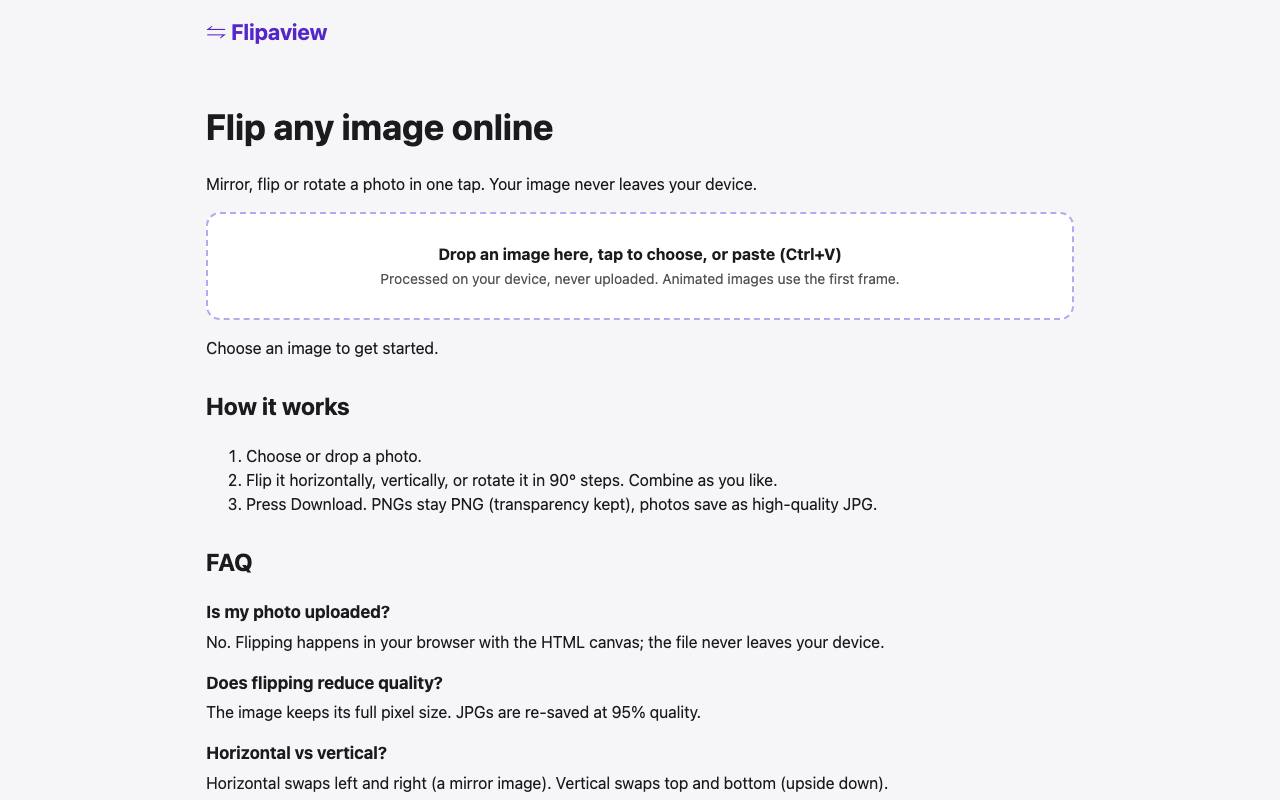Click the answer about HTML canvas flipping
This screenshot has width=1280, height=800.
pos(545,642)
